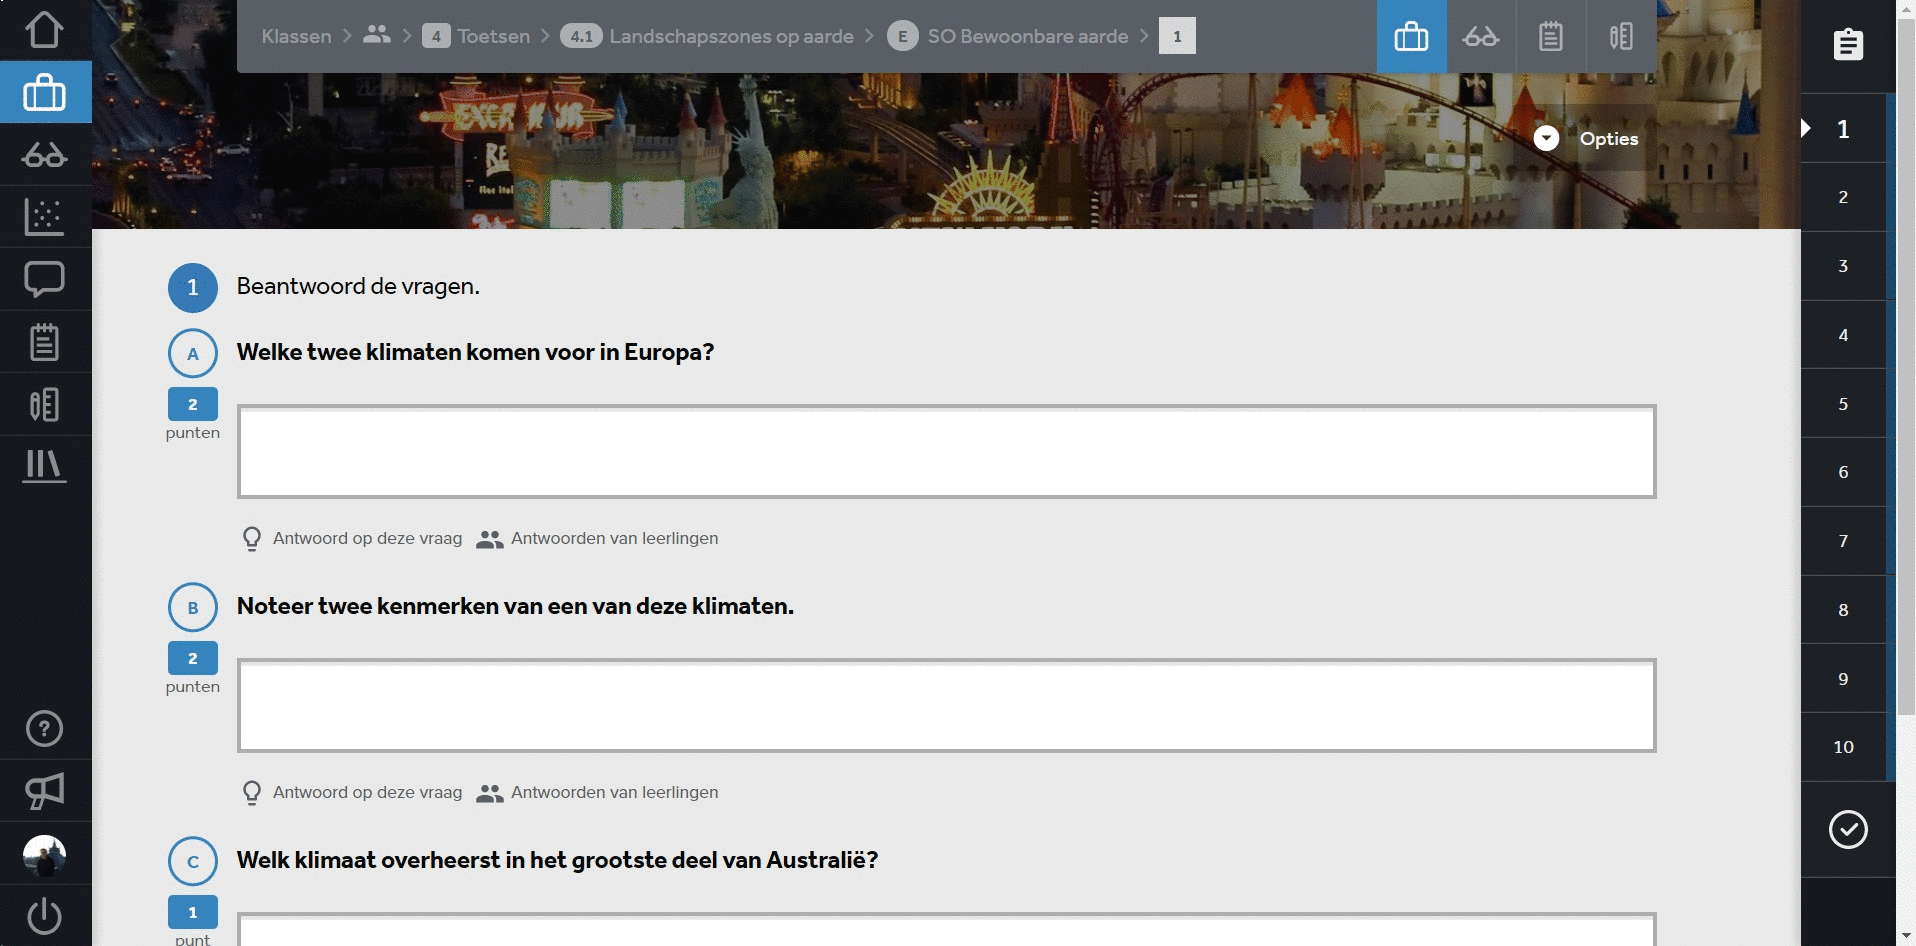The image size is (1916, 946).
Task: Jump to question 4 in right navigator
Action: coord(1843,335)
